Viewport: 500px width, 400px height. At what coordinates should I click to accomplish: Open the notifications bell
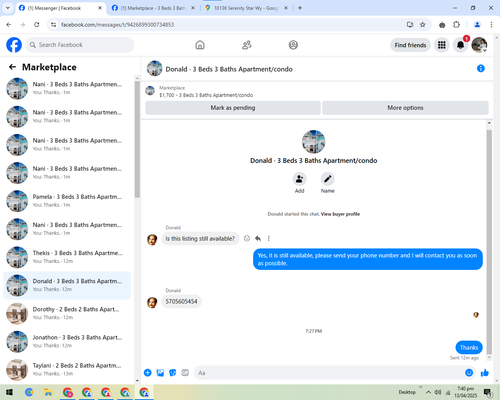coord(460,45)
